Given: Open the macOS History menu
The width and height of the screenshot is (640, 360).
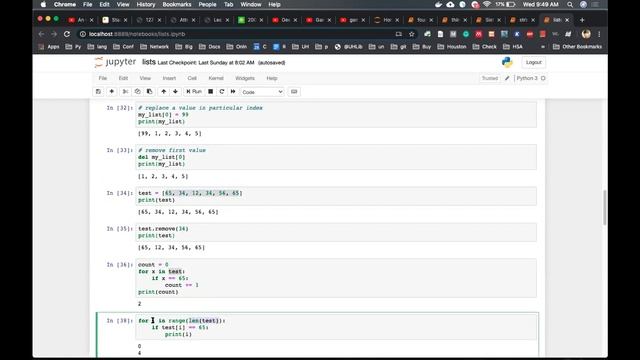Looking at the screenshot, I should coord(146,4).
